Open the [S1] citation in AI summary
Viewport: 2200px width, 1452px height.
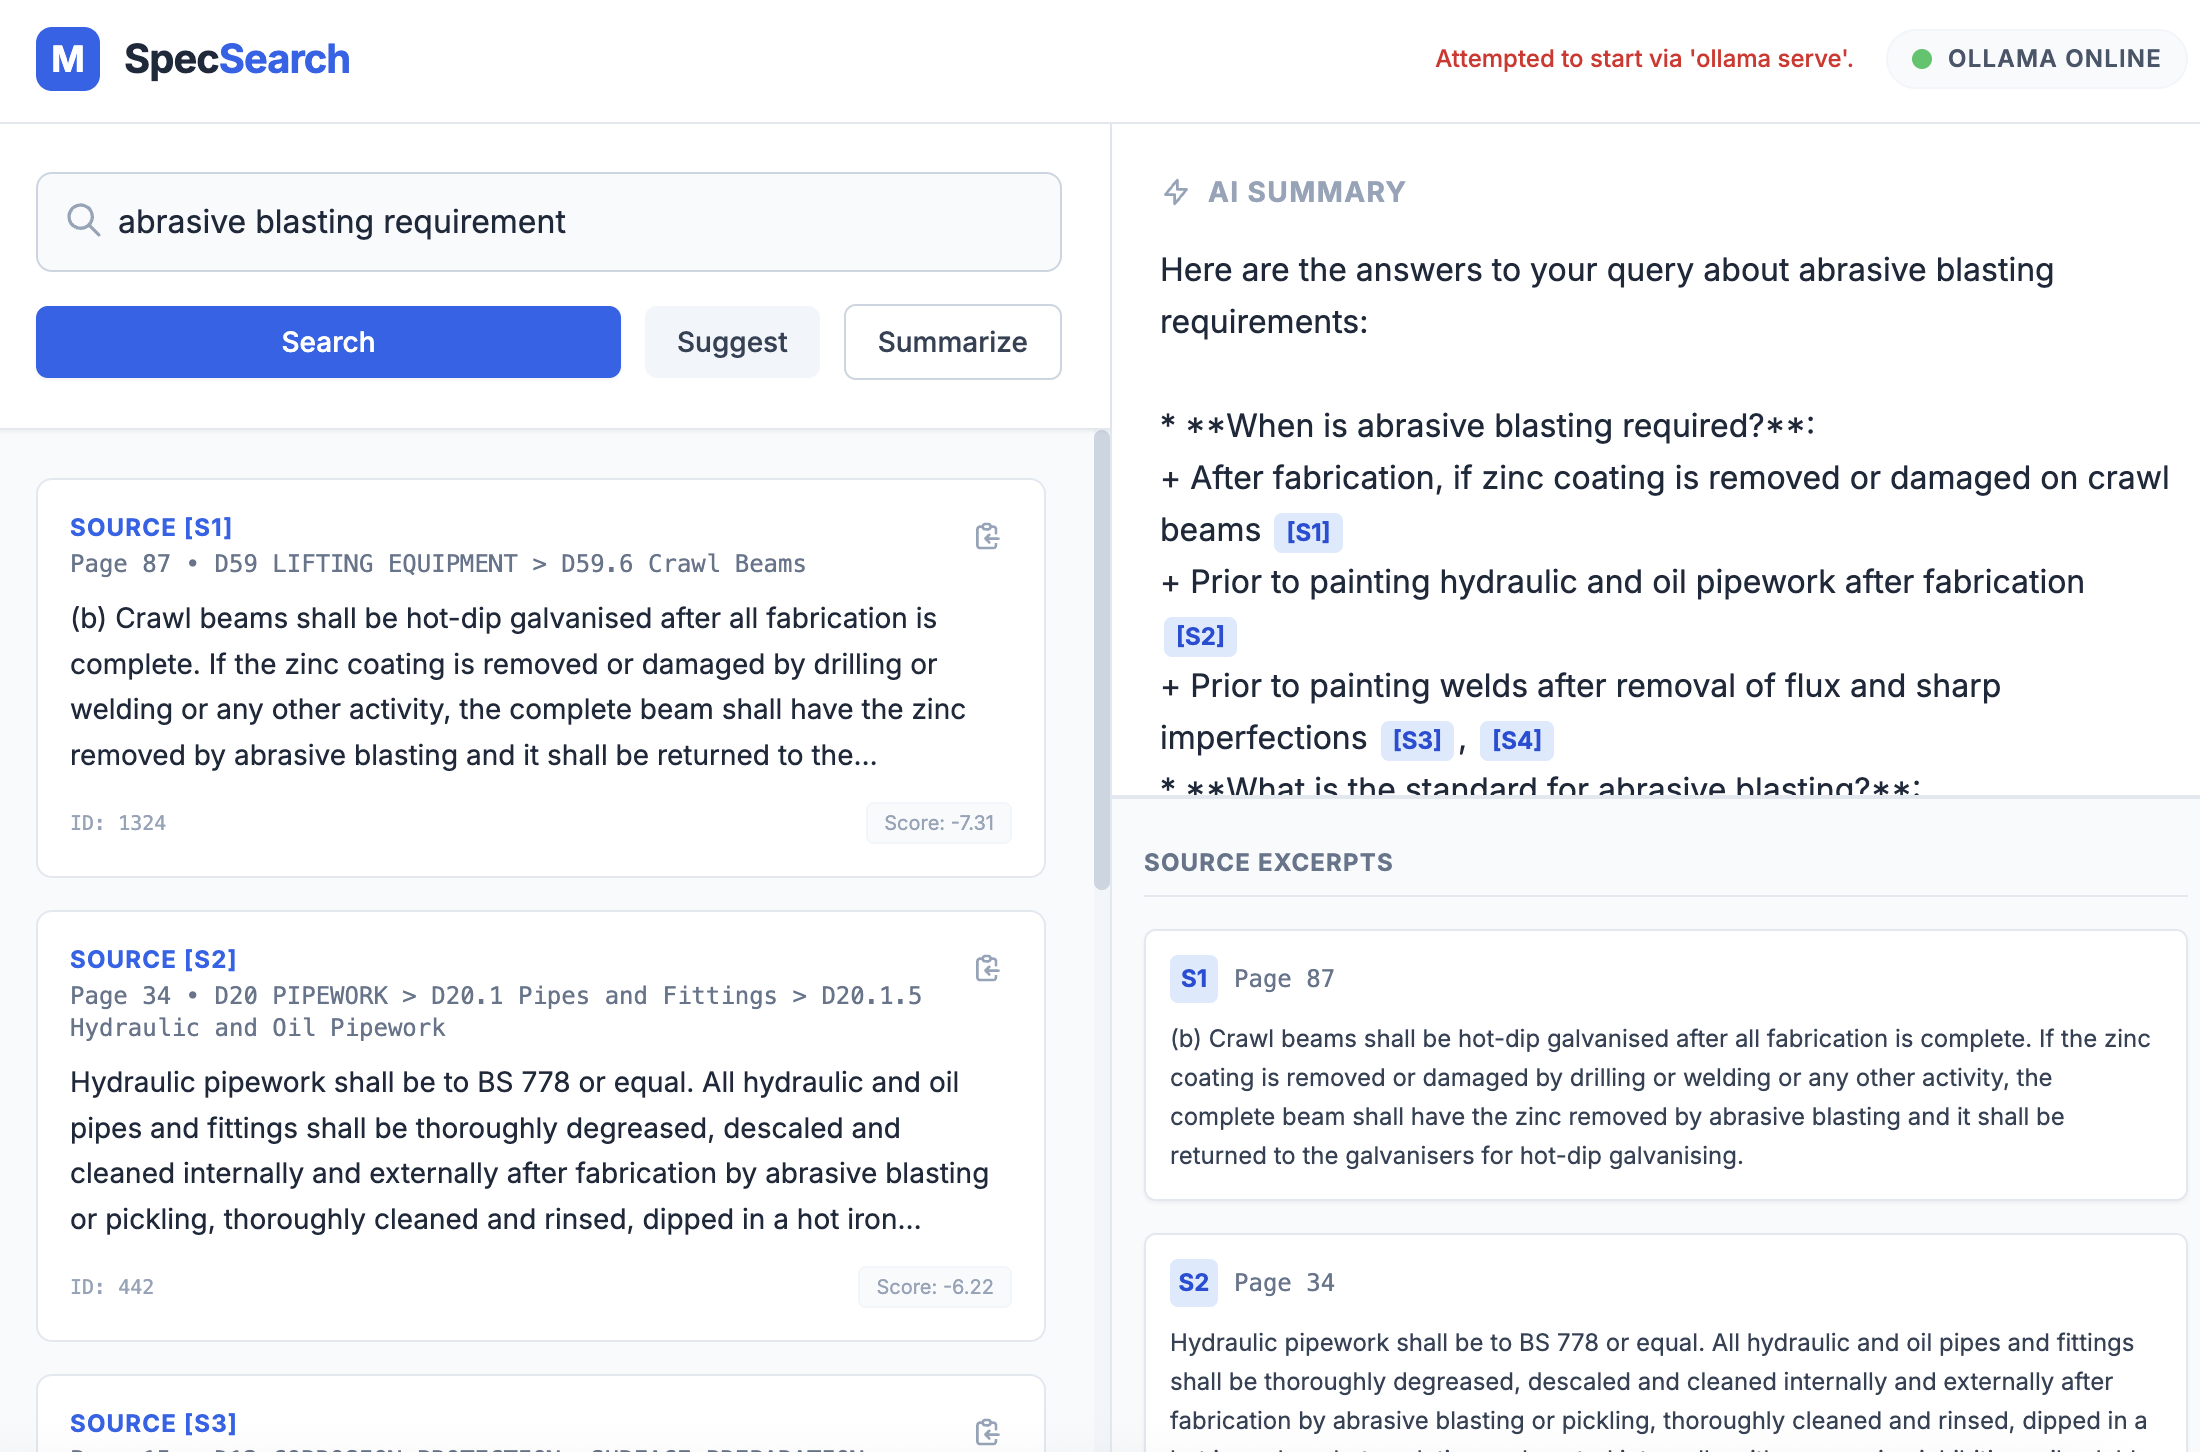pyautogui.click(x=1307, y=532)
